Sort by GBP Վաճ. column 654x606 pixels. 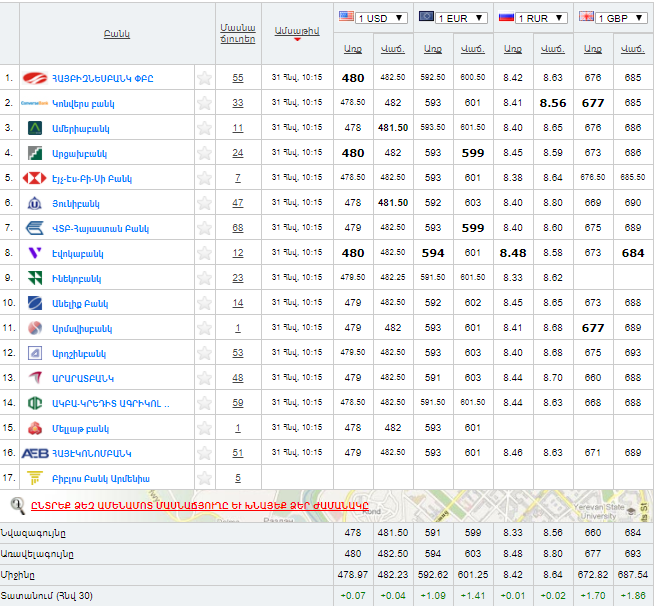tap(633, 49)
